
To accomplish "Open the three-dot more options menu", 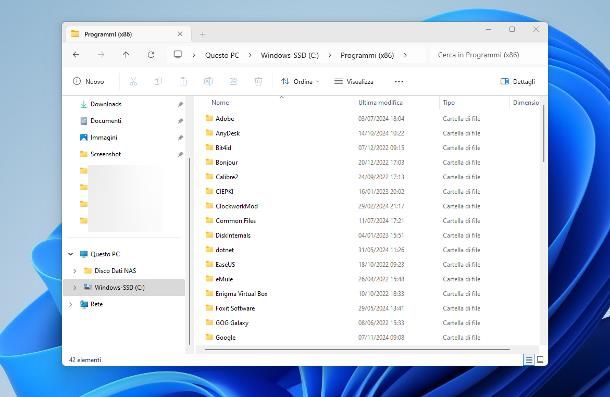I will click(x=399, y=82).
